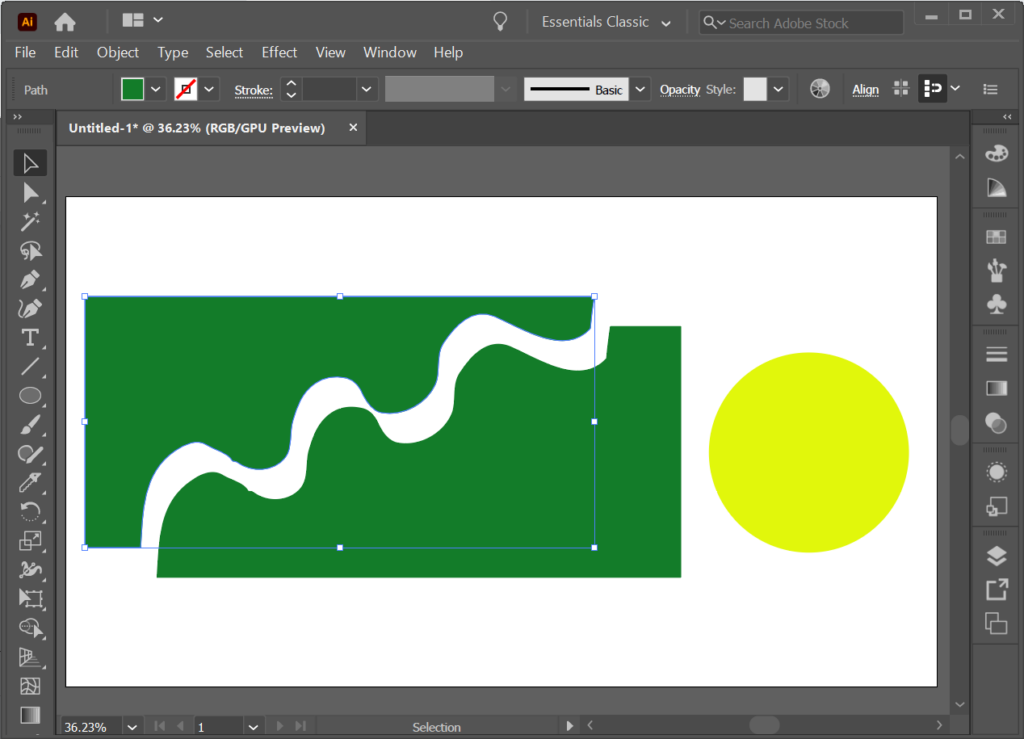Choose the Magic Wand tool
This screenshot has width=1024, height=739.
tap(29, 222)
